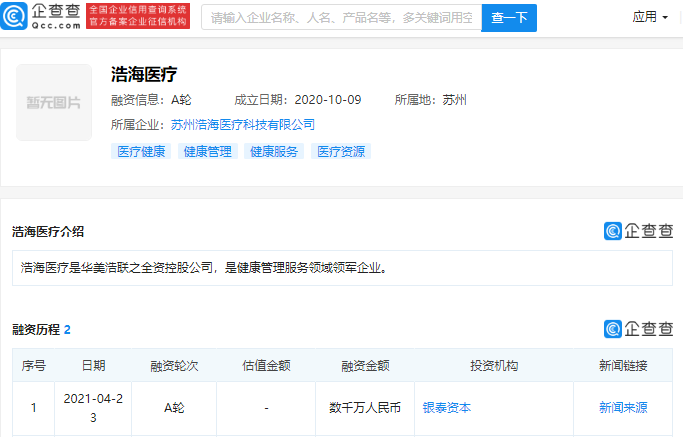The image size is (683, 437).
Task: Click the 融资信息 A轮 text
Action: pos(151,100)
